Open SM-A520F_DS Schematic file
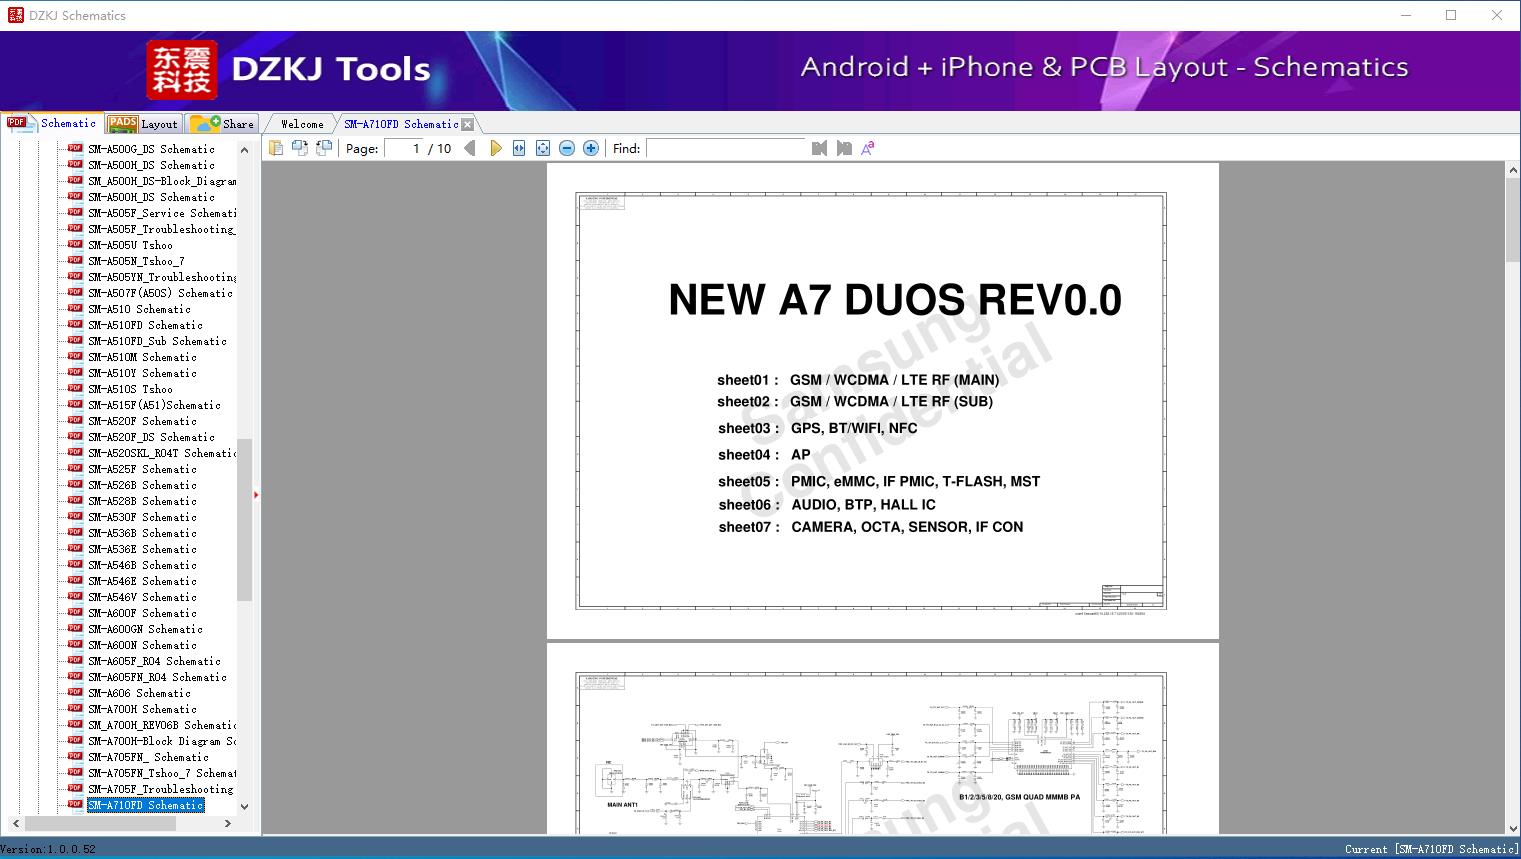 (151, 437)
